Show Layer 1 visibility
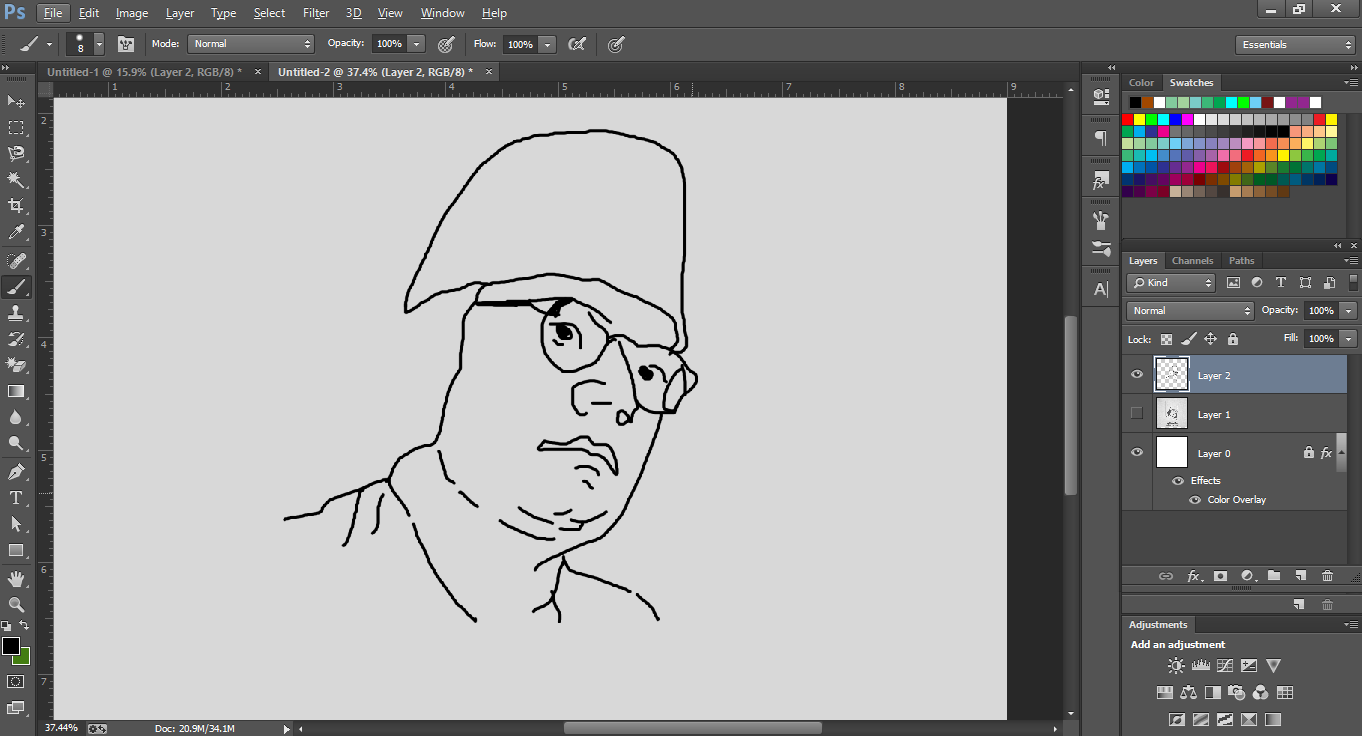Viewport: 1362px width, 736px height. tap(1136, 414)
